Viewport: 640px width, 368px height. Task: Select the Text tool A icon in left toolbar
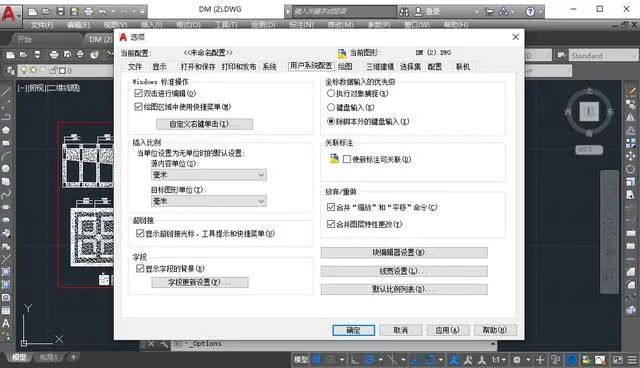[6, 324]
